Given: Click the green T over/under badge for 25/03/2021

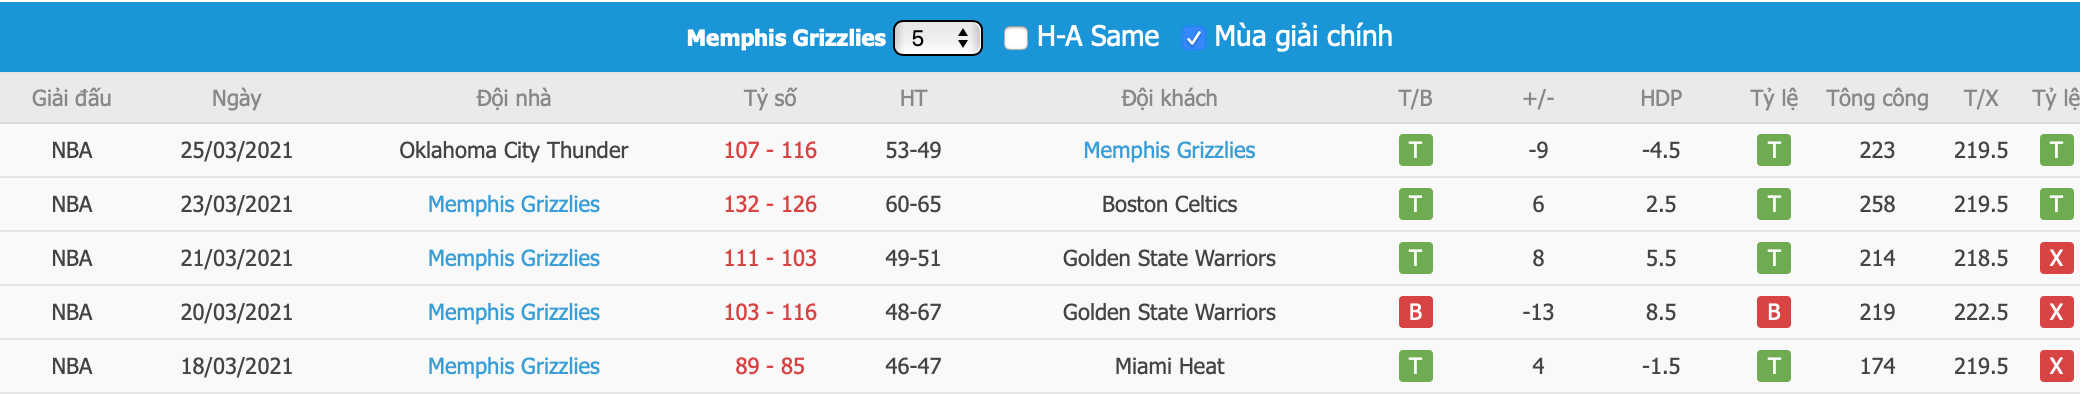Looking at the screenshot, I should click(x=2056, y=150).
